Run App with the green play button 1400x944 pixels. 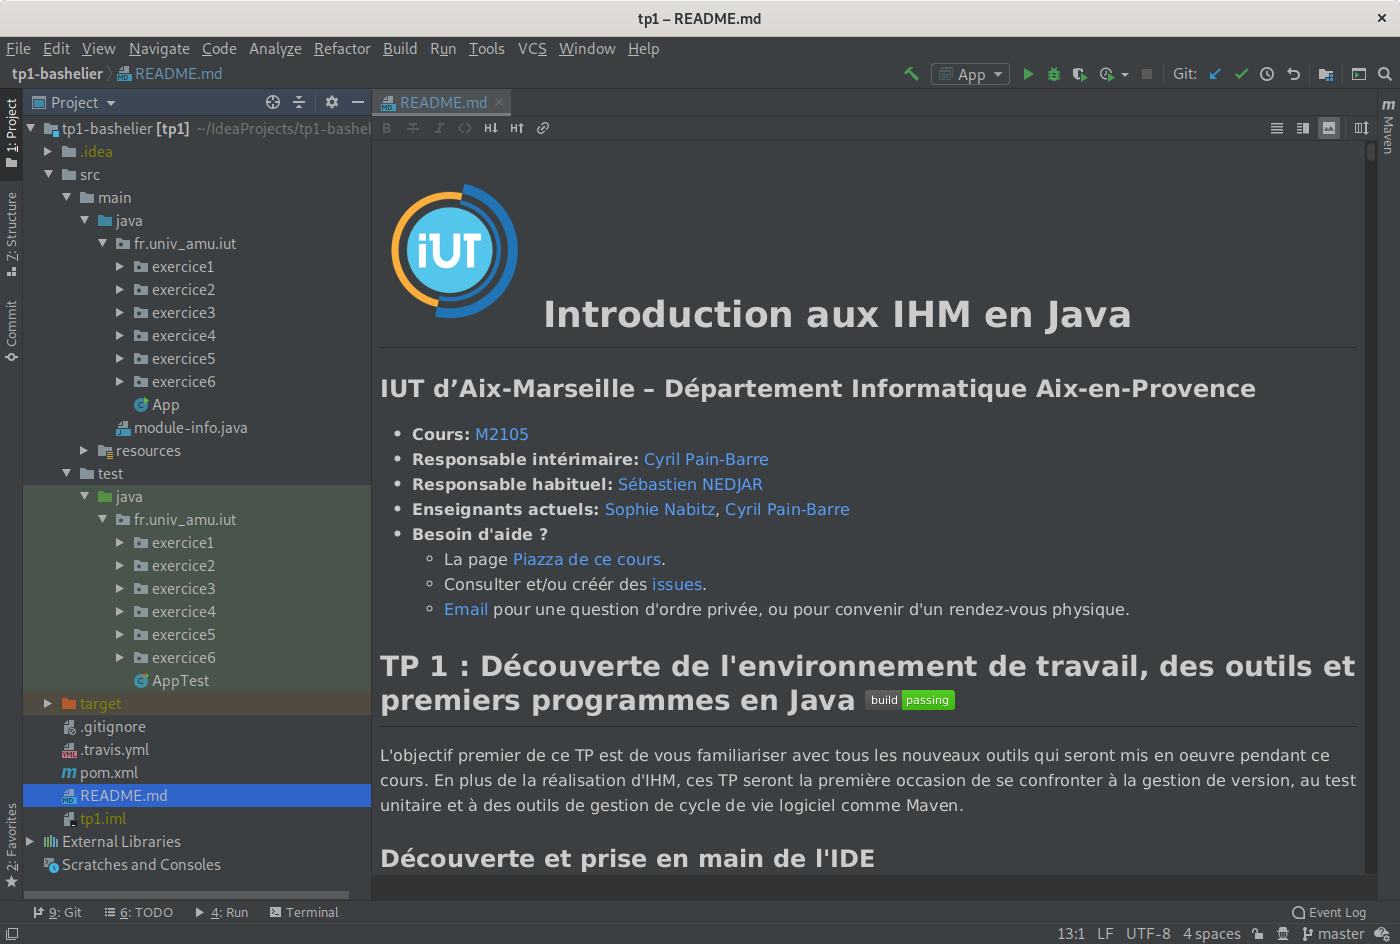[x=1028, y=74]
